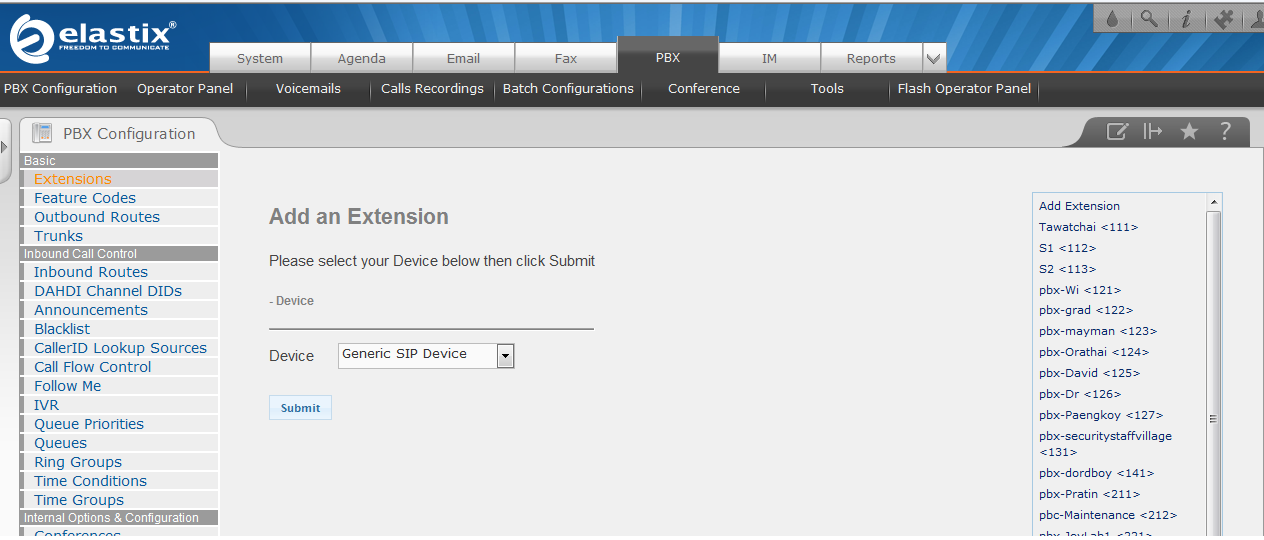
Task: Expand the left side panel arrow
Action: [5, 147]
